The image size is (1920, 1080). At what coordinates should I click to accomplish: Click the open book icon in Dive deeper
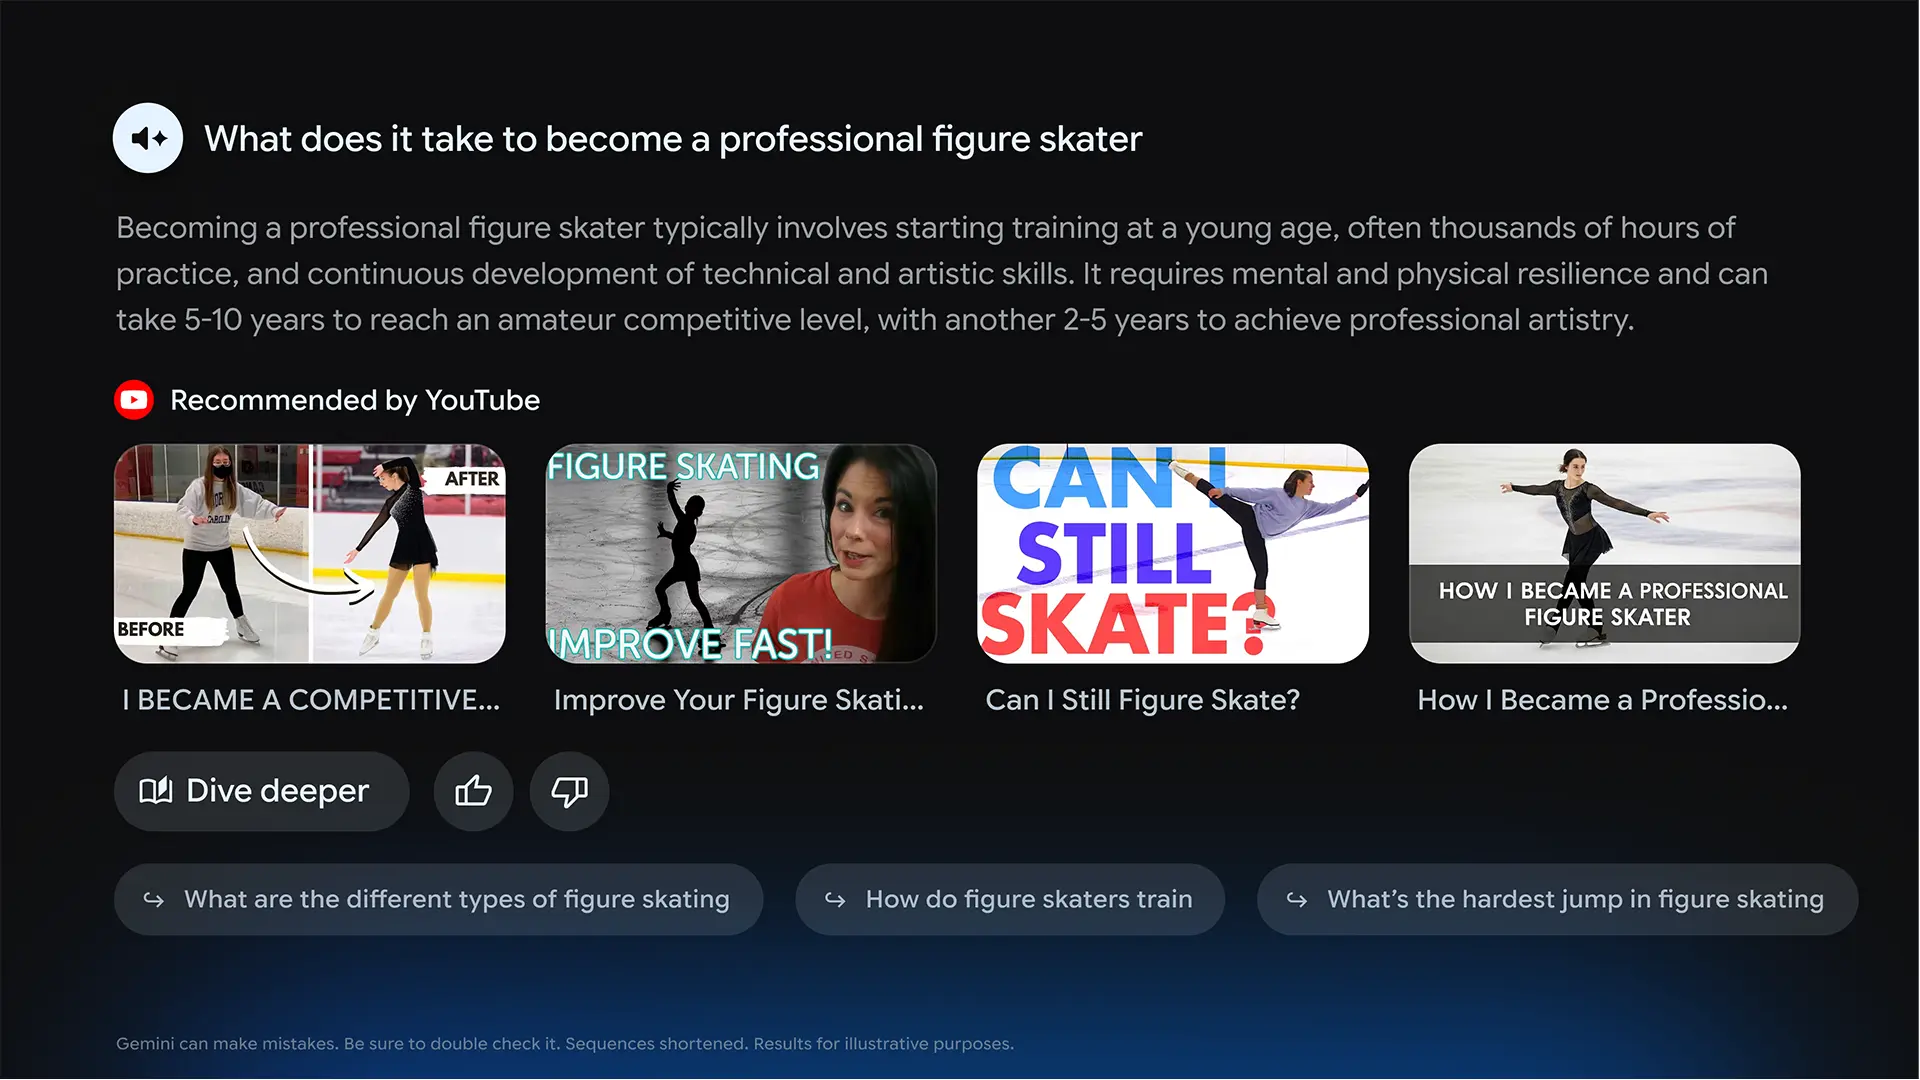pos(156,791)
